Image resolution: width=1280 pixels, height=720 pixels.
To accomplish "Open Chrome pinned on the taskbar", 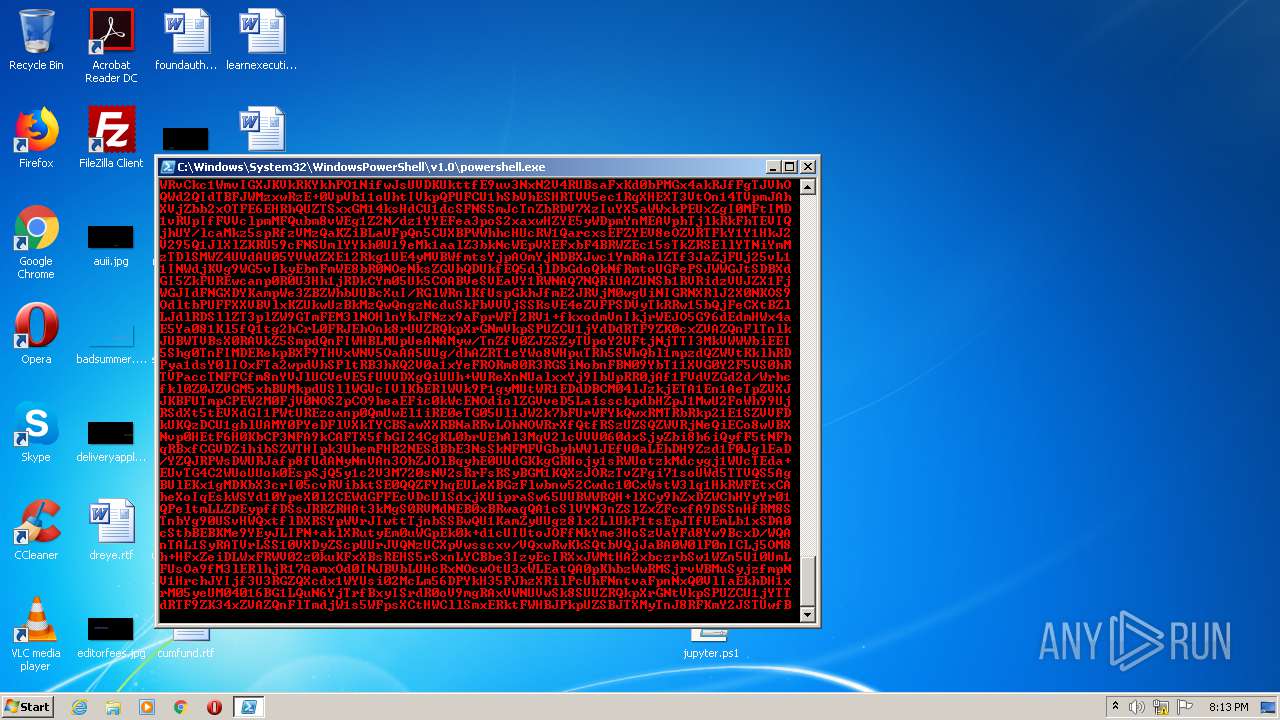I will coord(181,707).
